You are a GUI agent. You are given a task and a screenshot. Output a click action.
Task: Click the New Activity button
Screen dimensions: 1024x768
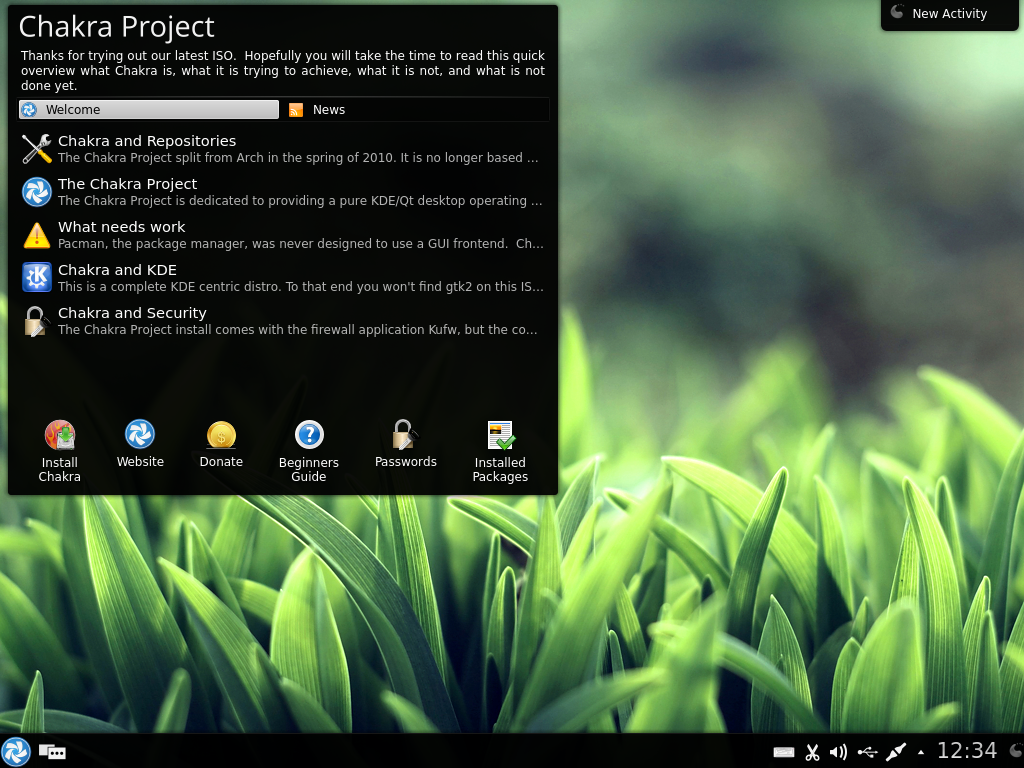pyautogui.click(x=948, y=14)
